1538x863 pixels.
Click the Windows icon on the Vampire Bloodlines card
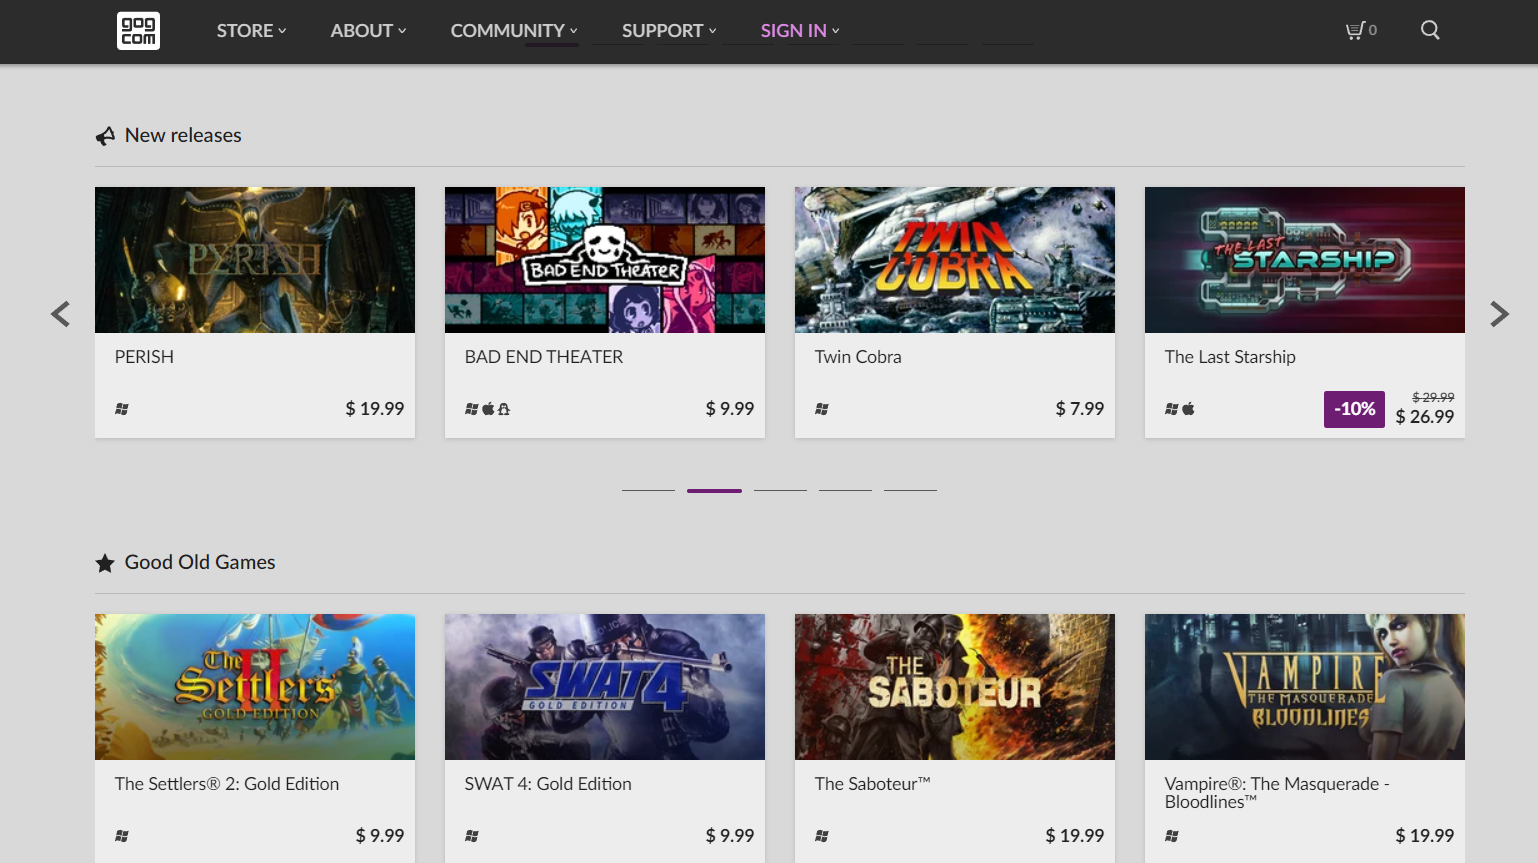[1172, 836]
